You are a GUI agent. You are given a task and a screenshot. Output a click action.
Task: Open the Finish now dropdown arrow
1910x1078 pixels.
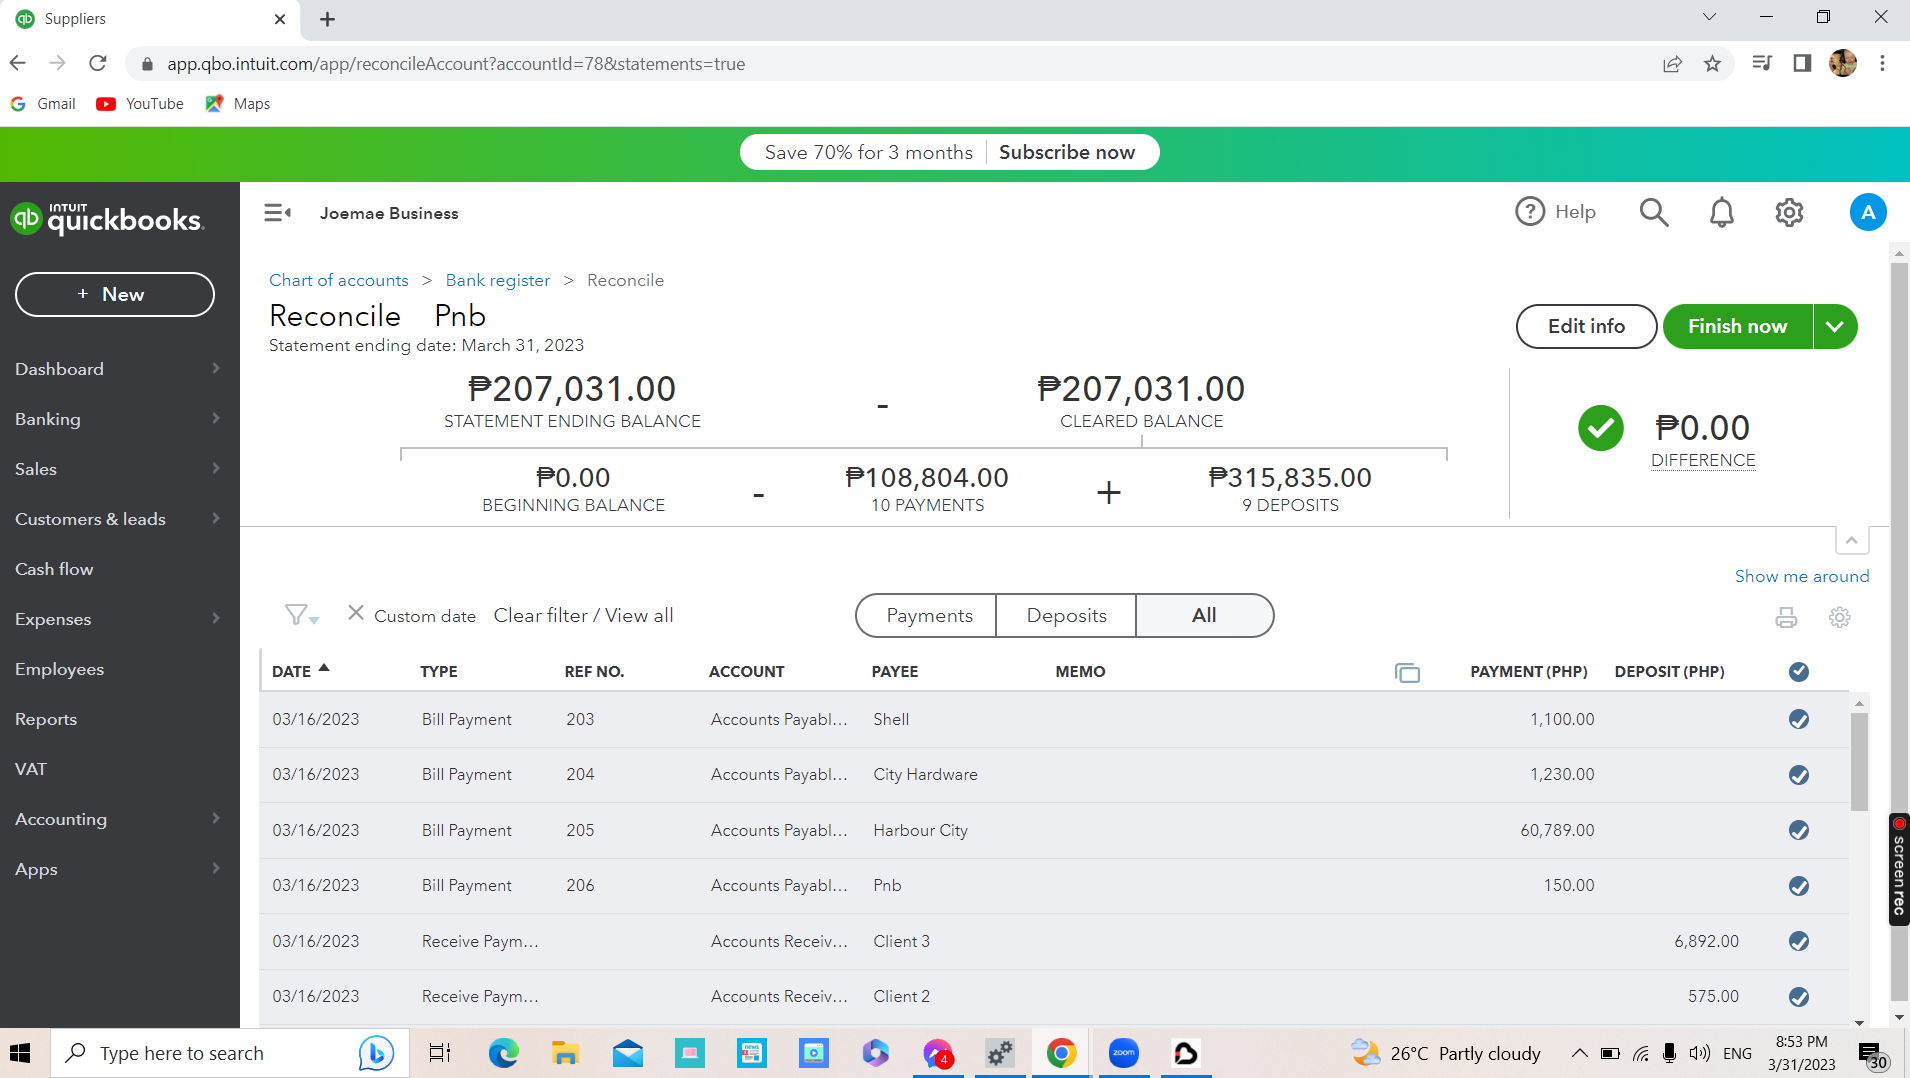click(1835, 327)
